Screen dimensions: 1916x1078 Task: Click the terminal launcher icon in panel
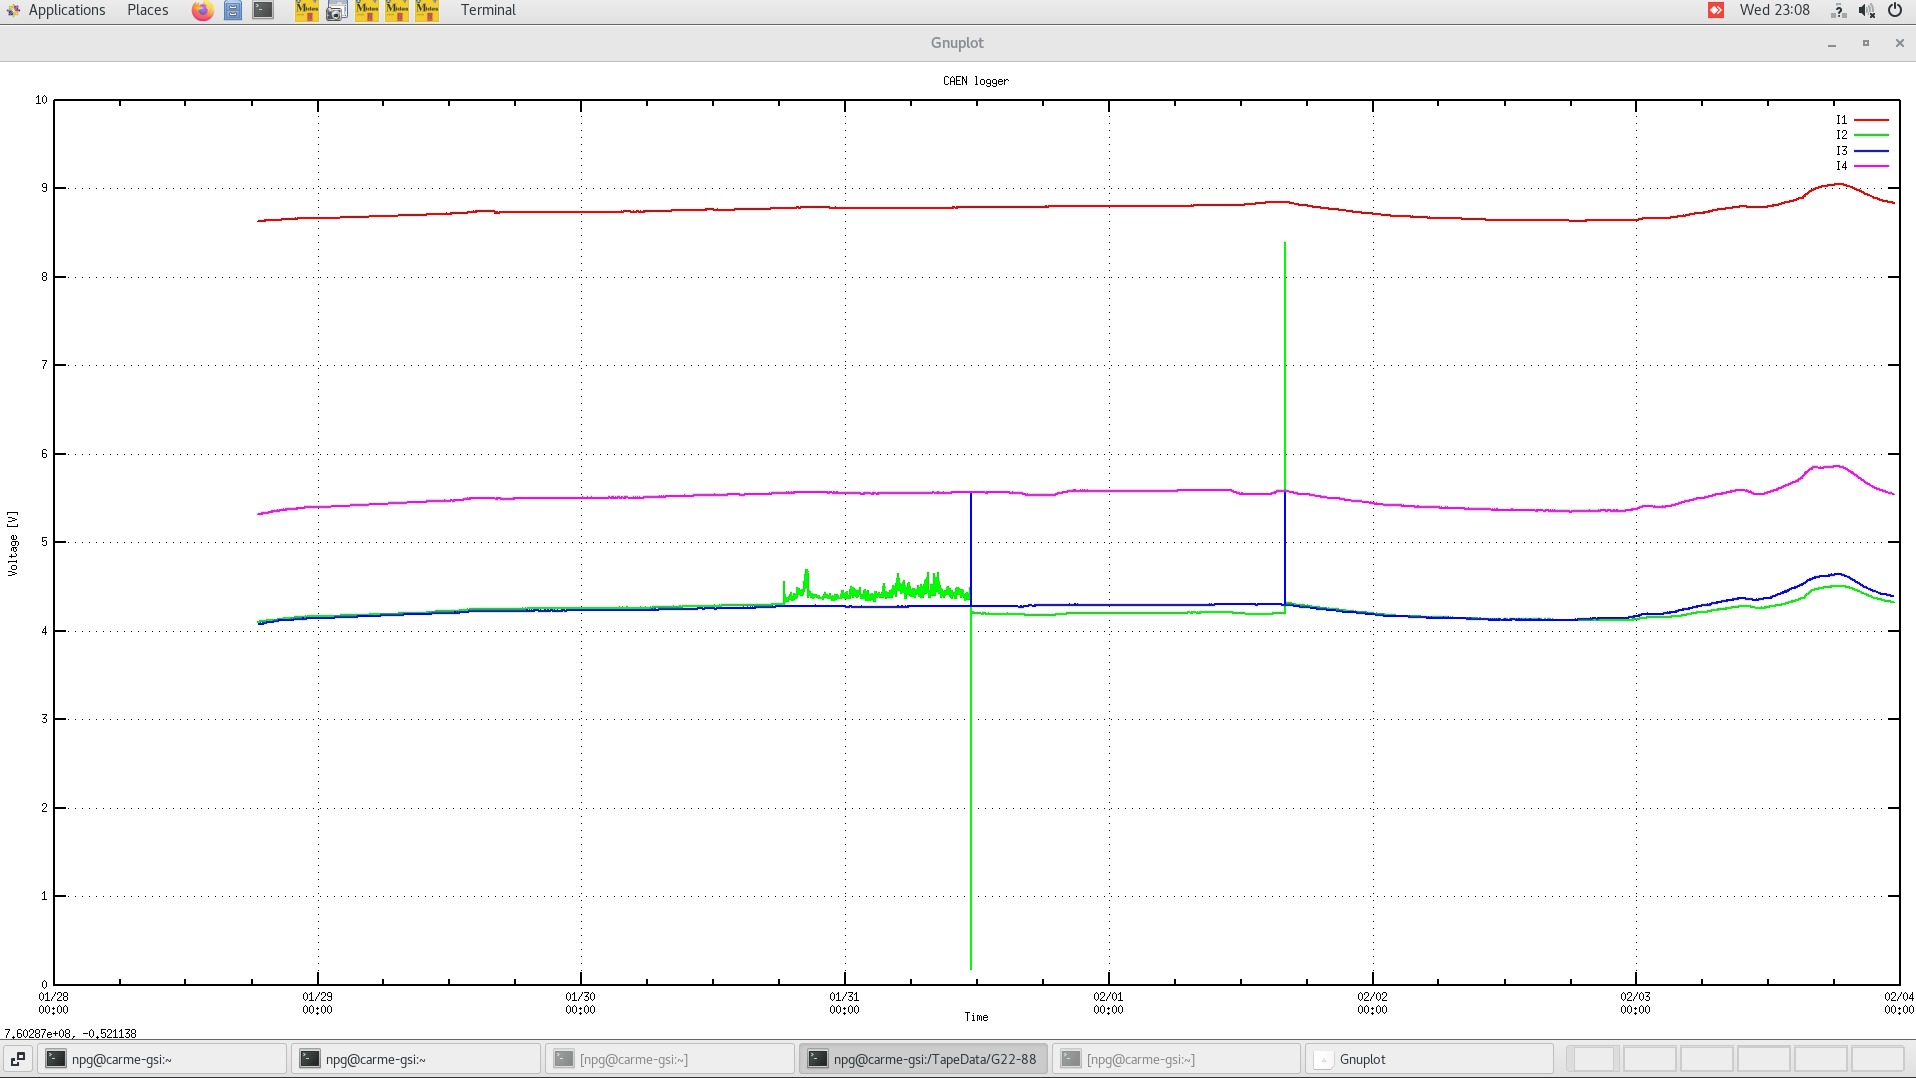click(263, 11)
